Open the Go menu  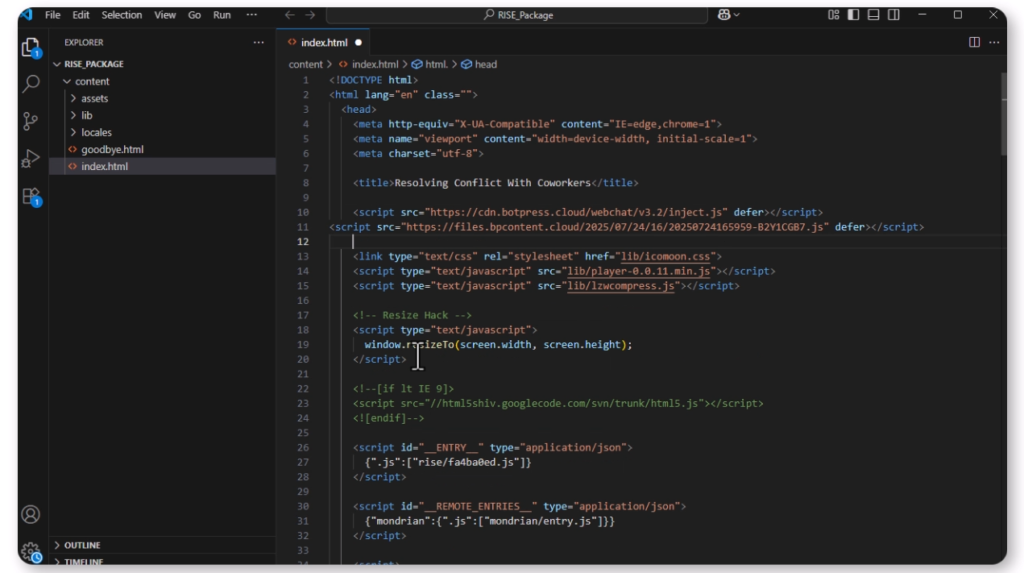pyautogui.click(x=194, y=14)
